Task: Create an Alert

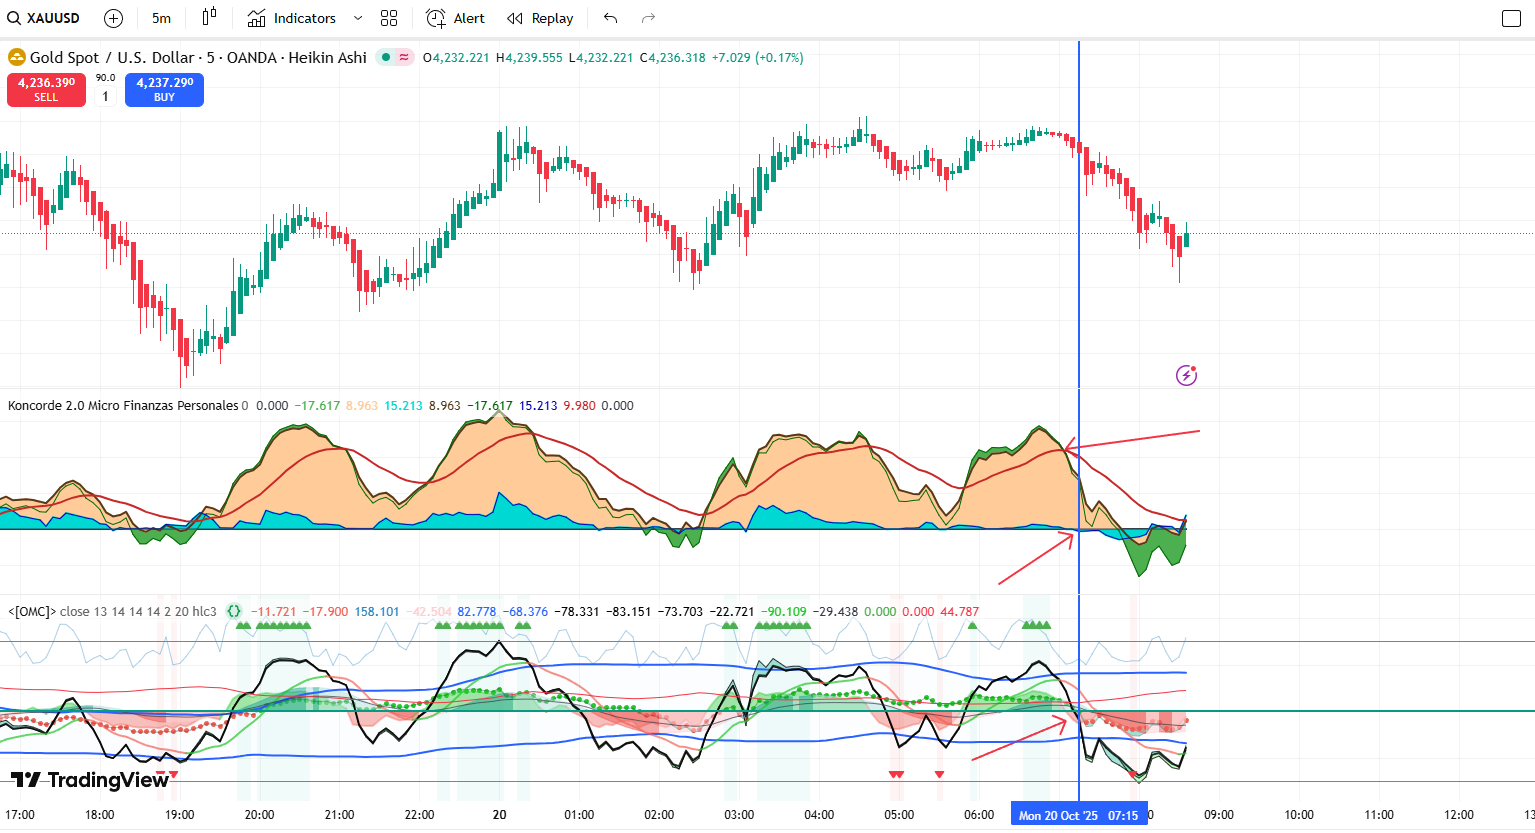Action: [456, 18]
